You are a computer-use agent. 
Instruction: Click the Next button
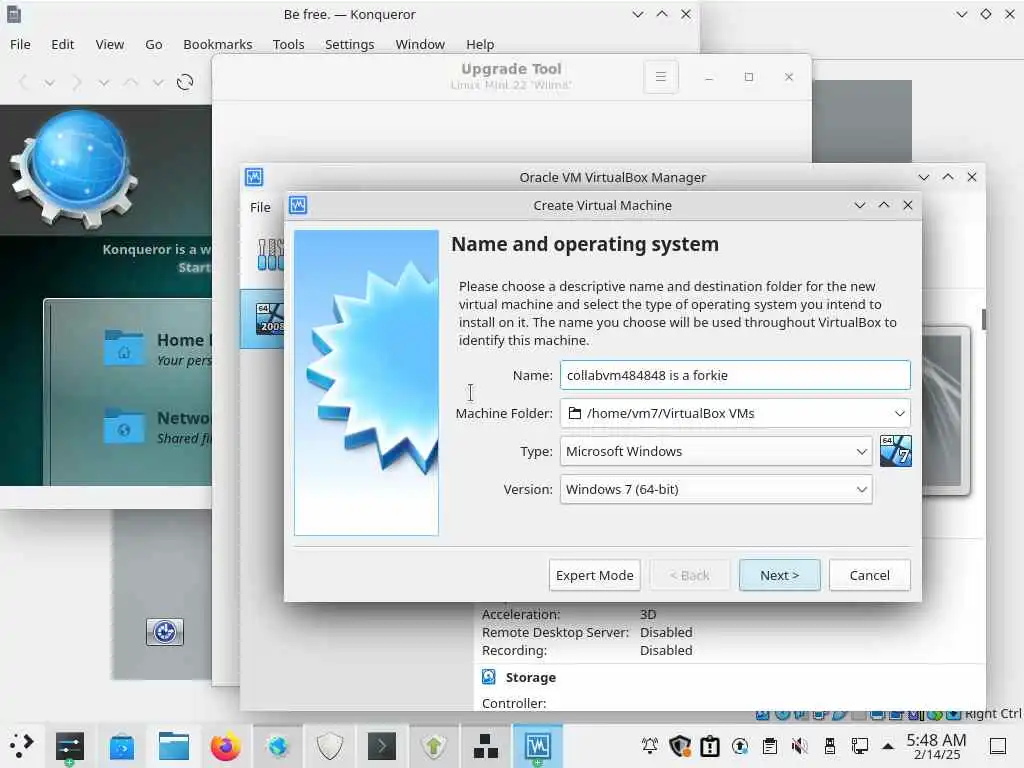[x=779, y=575]
